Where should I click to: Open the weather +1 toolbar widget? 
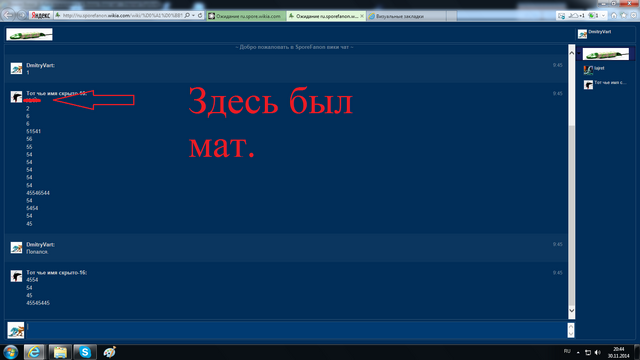(577, 16)
